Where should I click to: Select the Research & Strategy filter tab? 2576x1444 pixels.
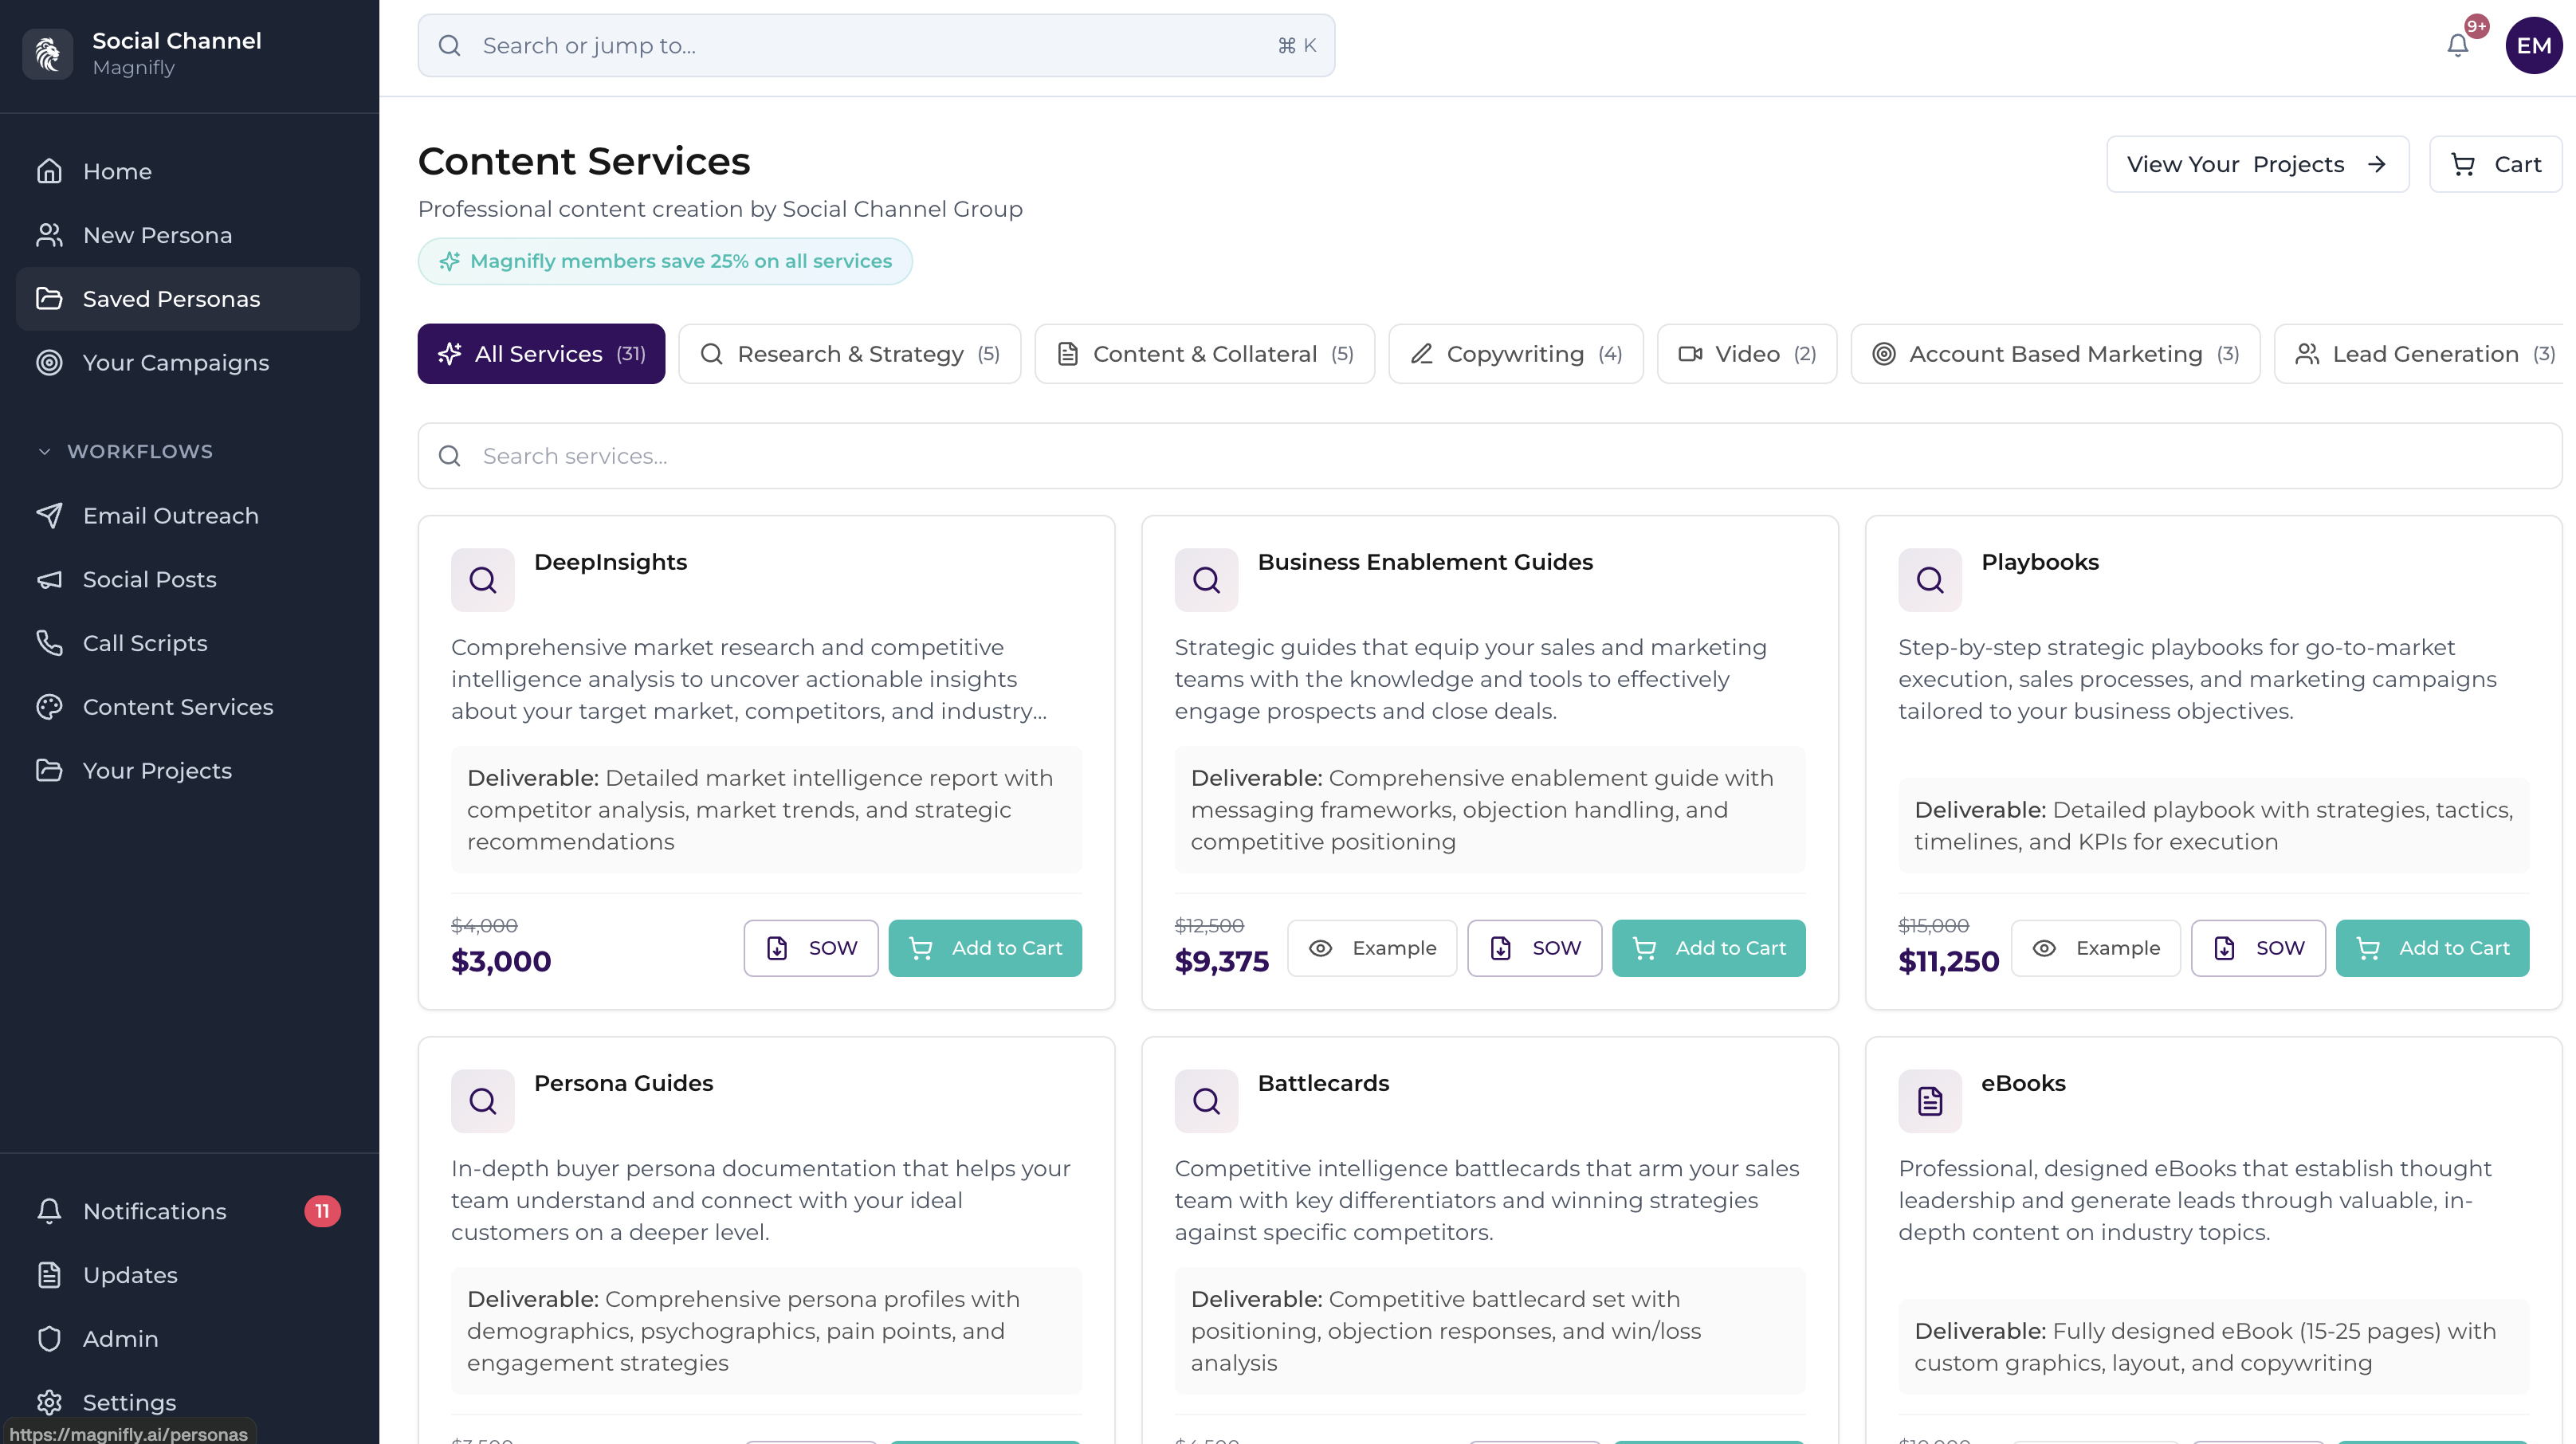(x=849, y=354)
